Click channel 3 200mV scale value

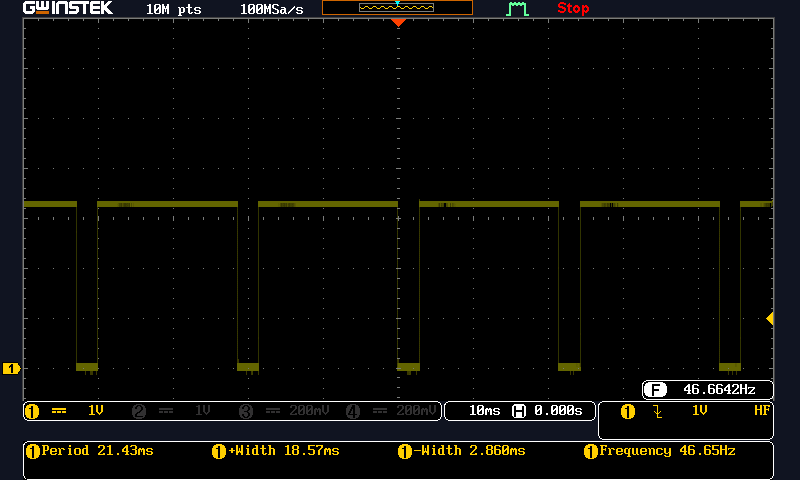click(309, 411)
